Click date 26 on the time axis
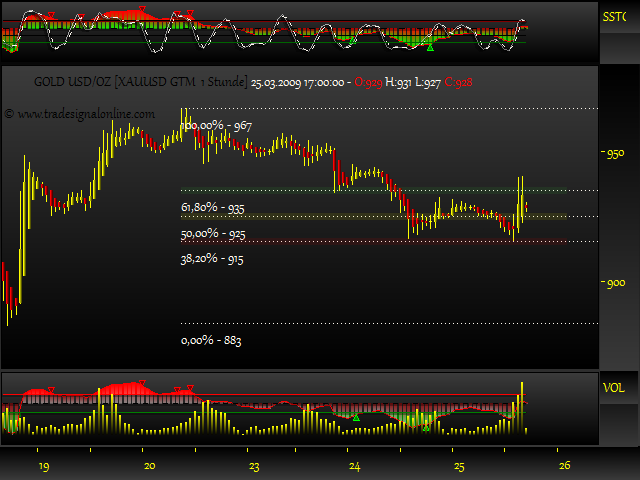 point(564,466)
